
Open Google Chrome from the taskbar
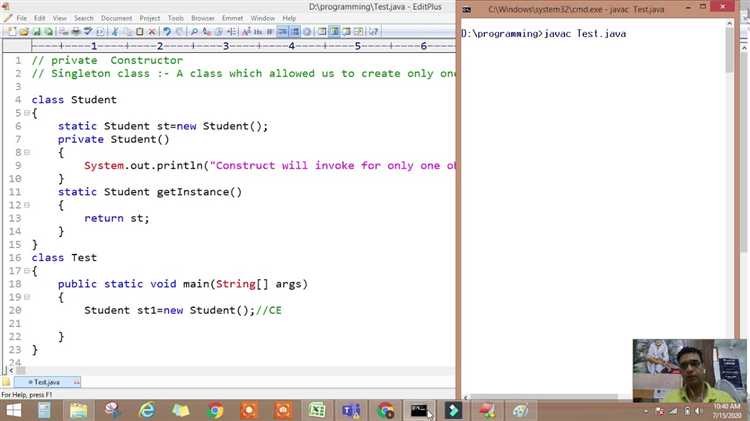click(215, 410)
